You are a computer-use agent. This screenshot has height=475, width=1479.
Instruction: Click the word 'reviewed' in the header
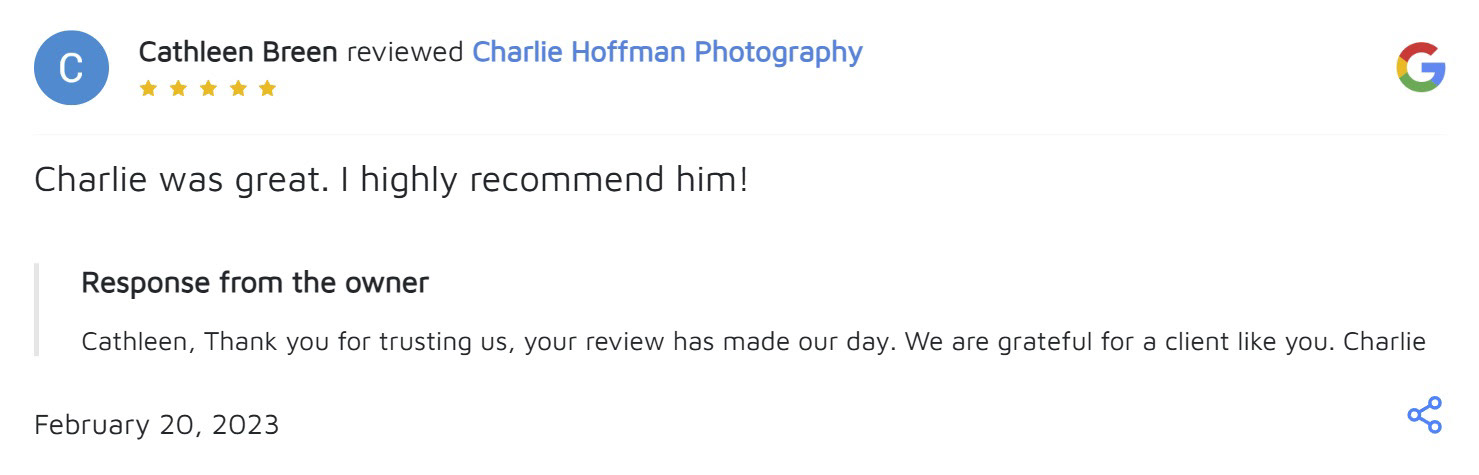point(404,52)
